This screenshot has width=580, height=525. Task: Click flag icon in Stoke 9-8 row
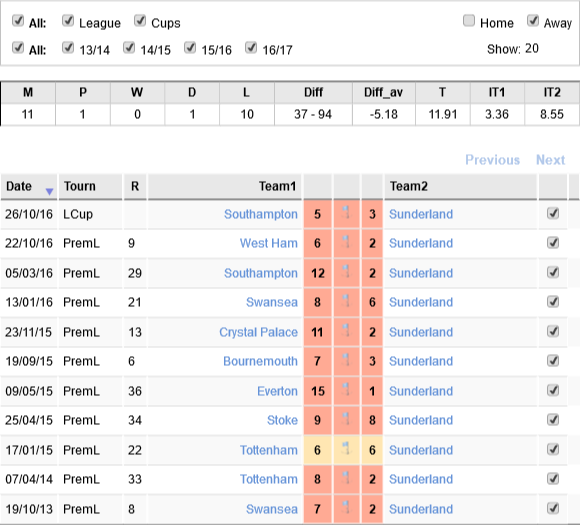[x=346, y=419]
